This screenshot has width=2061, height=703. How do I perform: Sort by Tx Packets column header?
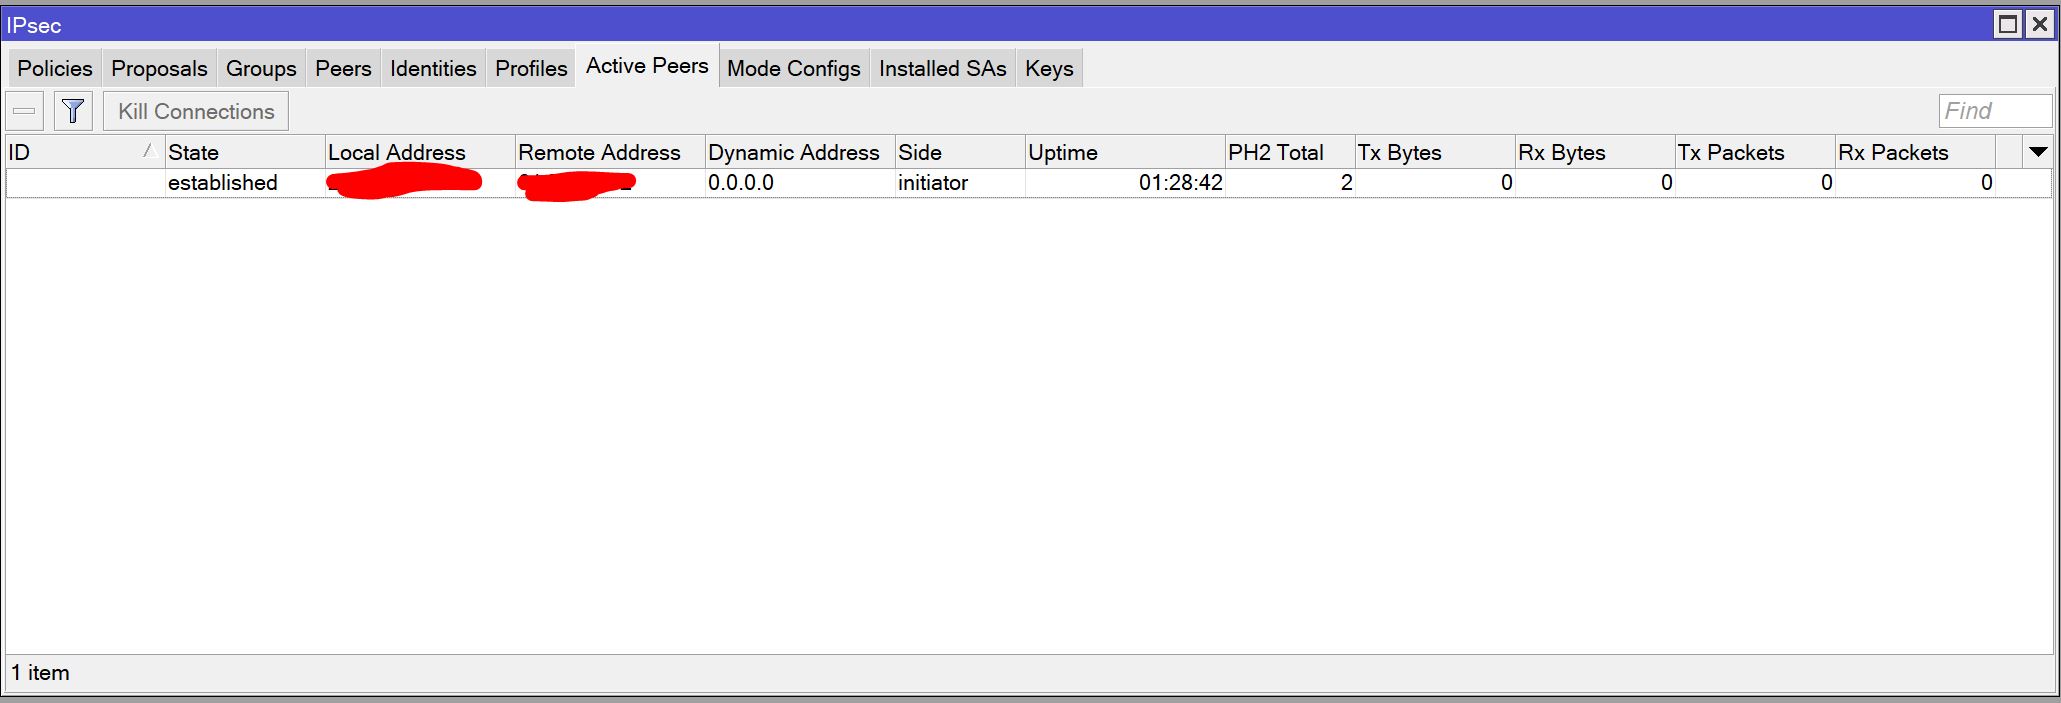pyautogui.click(x=1755, y=152)
